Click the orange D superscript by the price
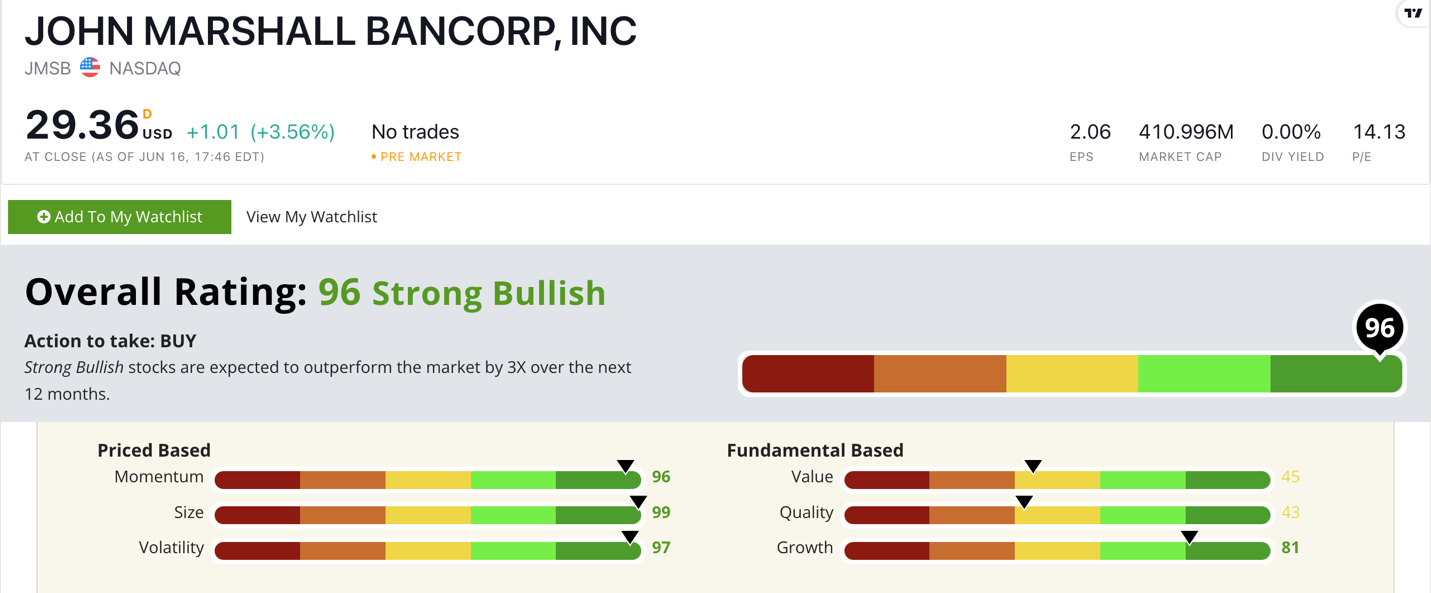Screen dimensions: 1431x593 click(x=147, y=114)
